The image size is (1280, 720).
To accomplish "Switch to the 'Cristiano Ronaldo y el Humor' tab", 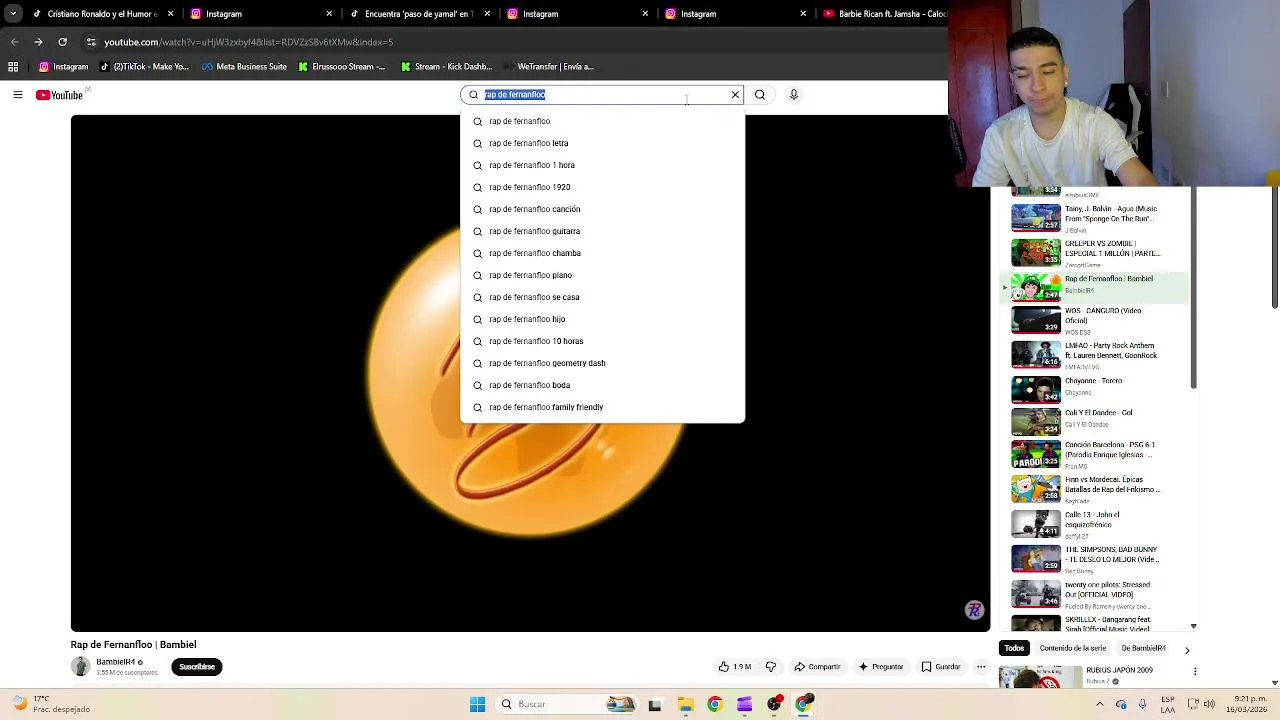I will click(103, 14).
